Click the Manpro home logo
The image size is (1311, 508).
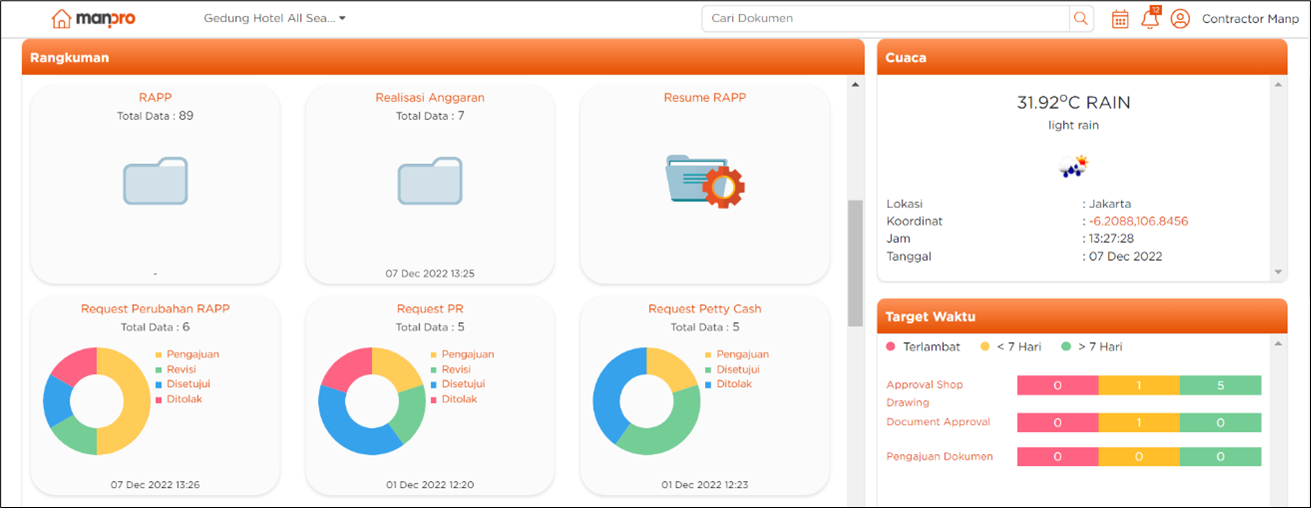pos(97,18)
